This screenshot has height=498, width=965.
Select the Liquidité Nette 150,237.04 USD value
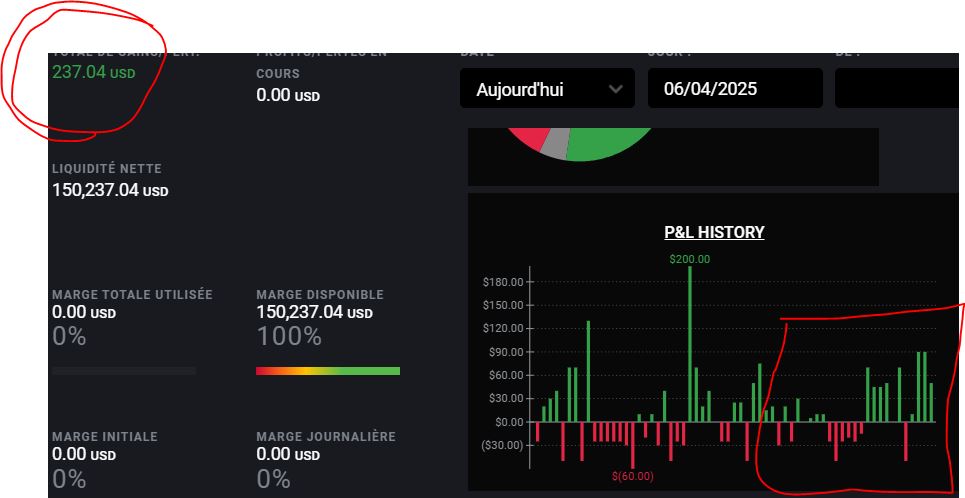(x=110, y=190)
